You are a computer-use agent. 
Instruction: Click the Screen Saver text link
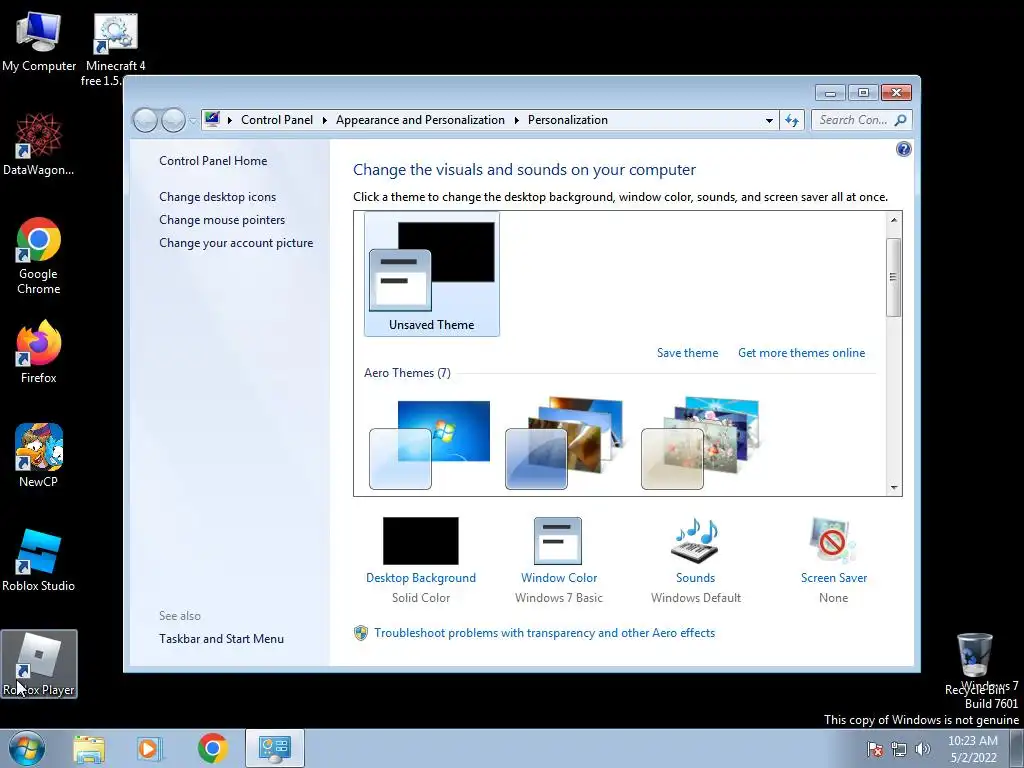pos(833,578)
